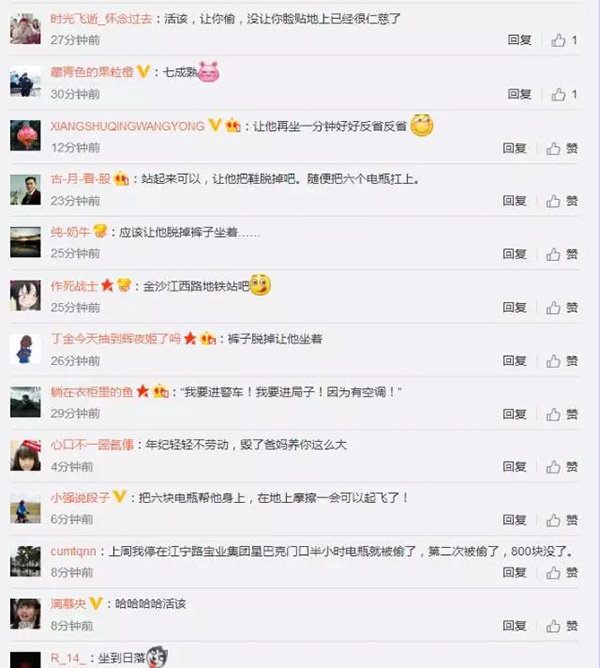This screenshot has width=600, height=668.
Task: Visit 小强说段子's profile from username
Action: pyautogui.click(x=80, y=498)
